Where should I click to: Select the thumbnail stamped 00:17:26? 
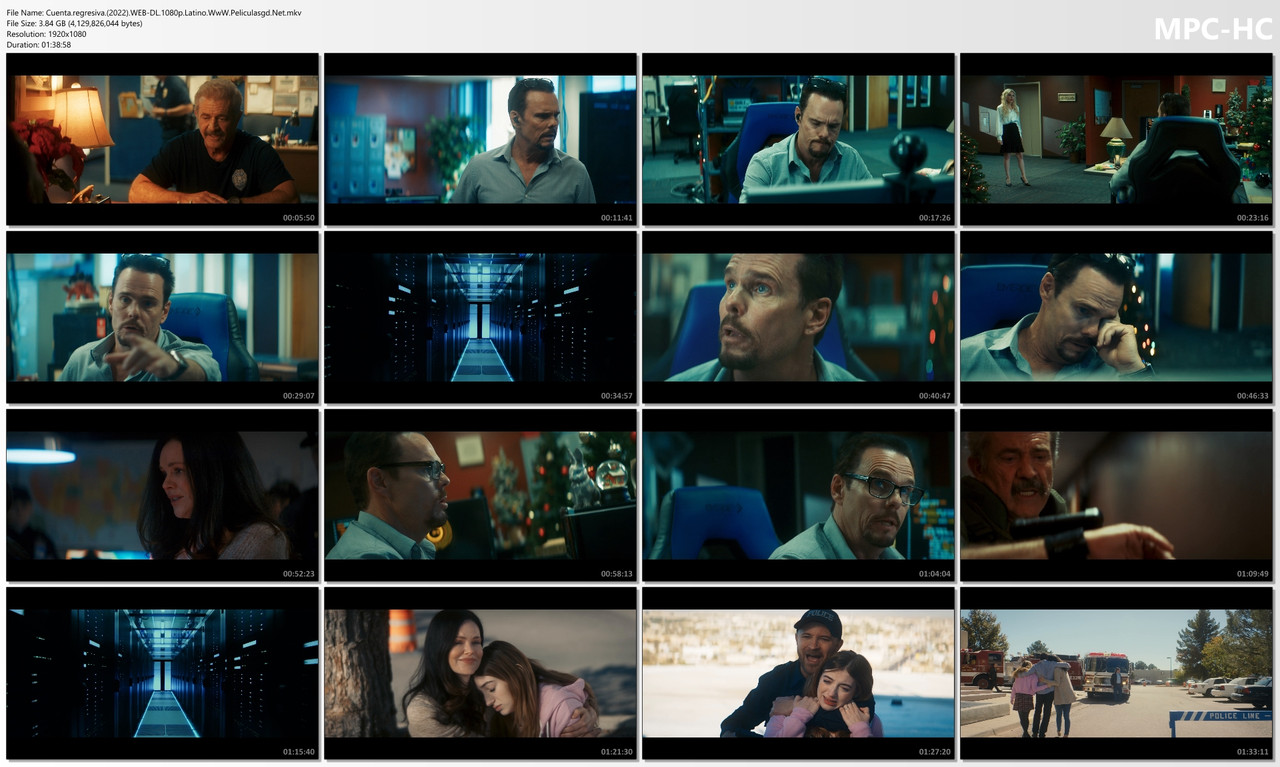798,139
